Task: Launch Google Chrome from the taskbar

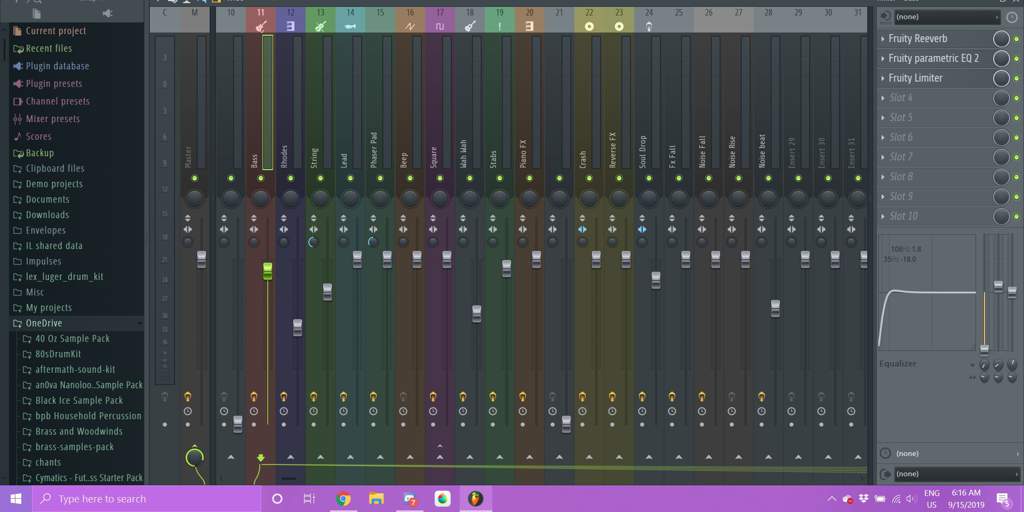Action: pyautogui.click(x=344, y=499)
